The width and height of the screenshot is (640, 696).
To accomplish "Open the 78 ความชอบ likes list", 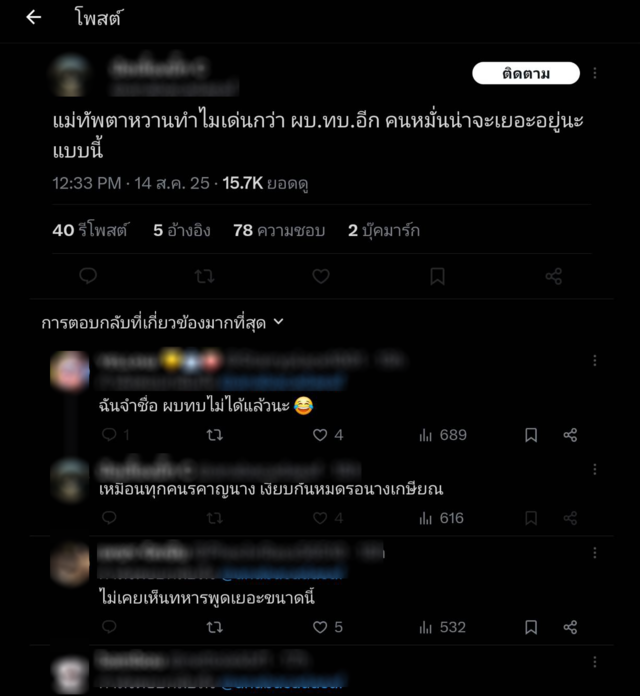I will coord(279,230).
